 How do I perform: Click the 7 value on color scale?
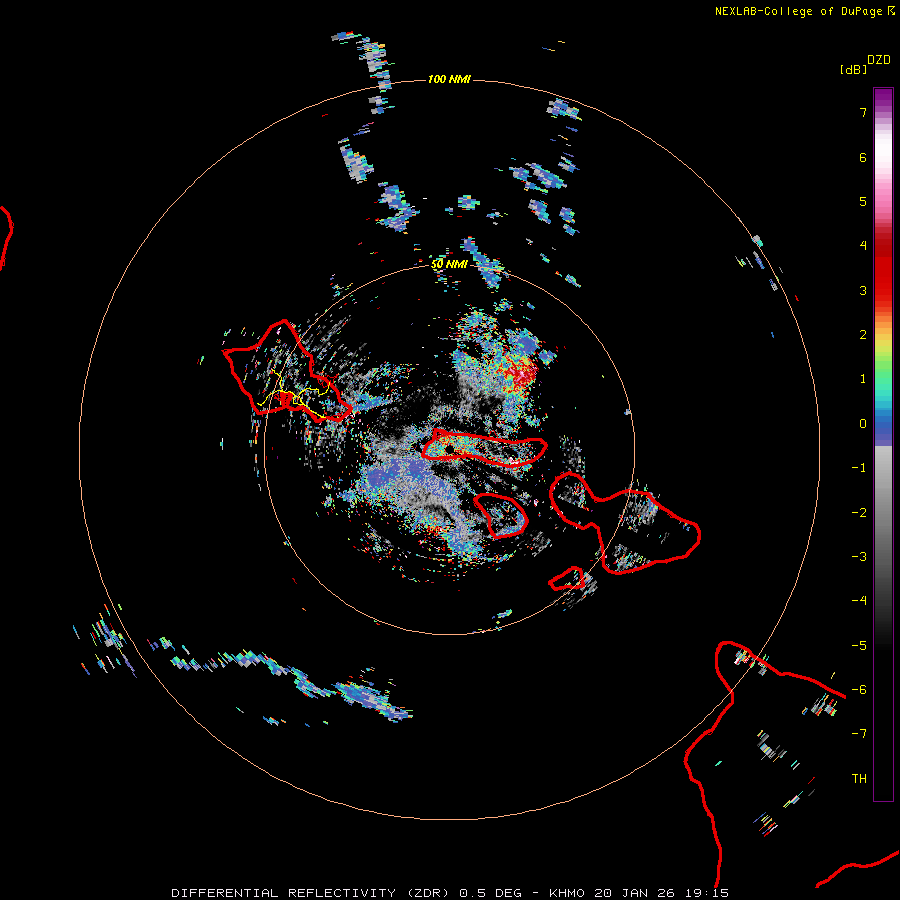click(863, 112)
